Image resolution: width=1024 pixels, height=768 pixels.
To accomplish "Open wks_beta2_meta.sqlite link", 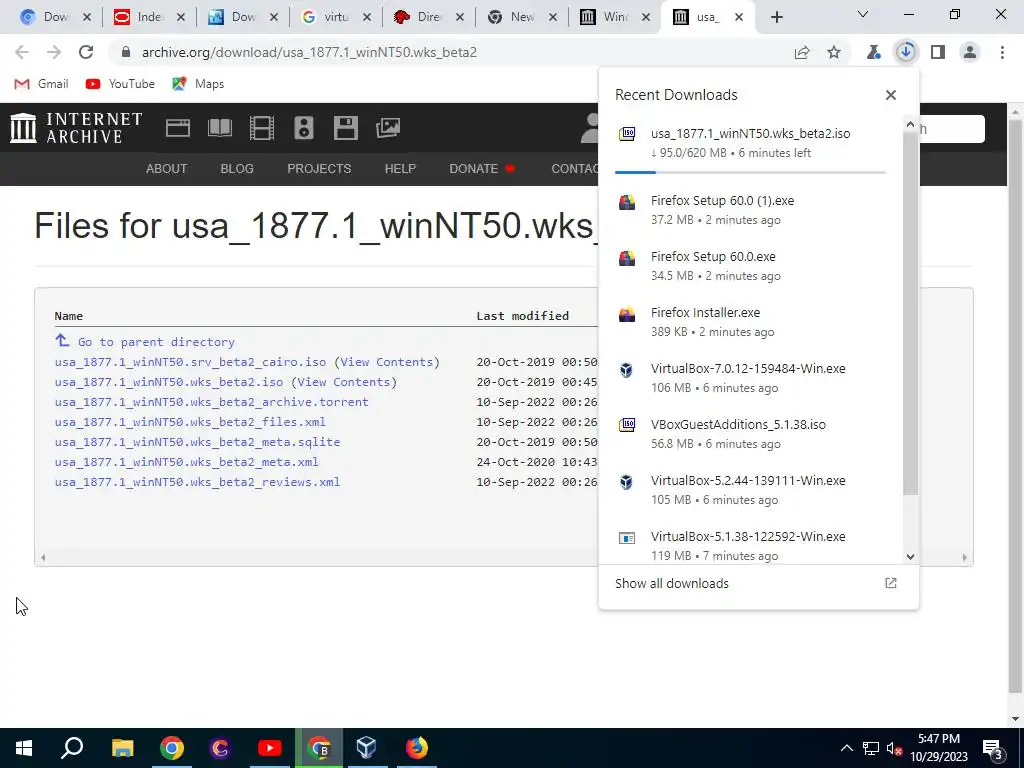I will tap(197, 442).
